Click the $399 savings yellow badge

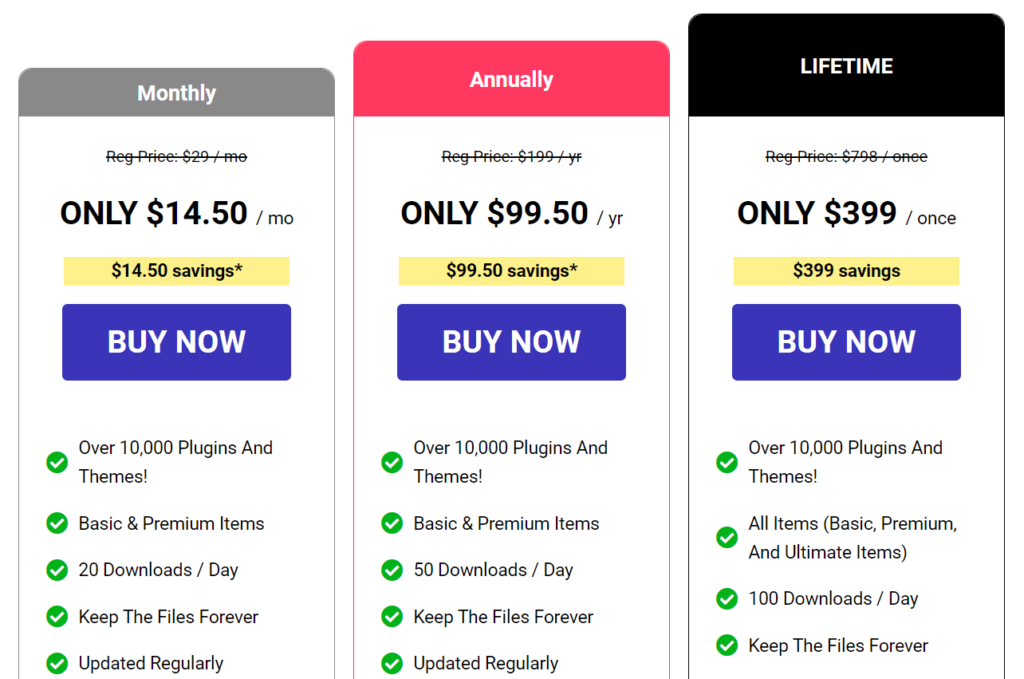(x=846, y=271)
